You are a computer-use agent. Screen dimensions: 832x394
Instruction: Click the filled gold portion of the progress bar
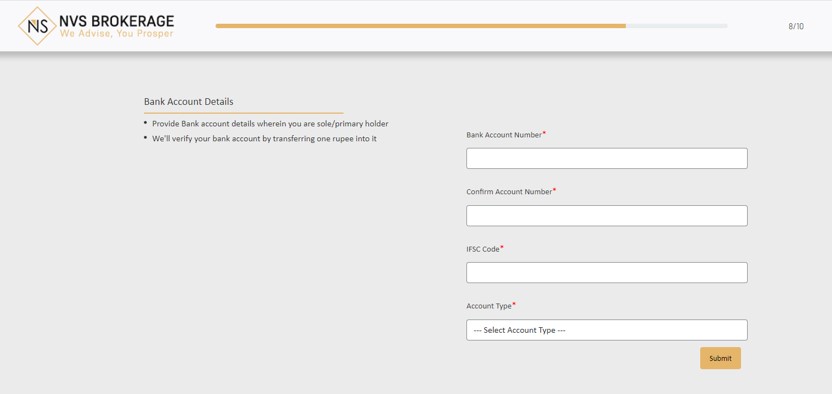click(x=420, y=25)
